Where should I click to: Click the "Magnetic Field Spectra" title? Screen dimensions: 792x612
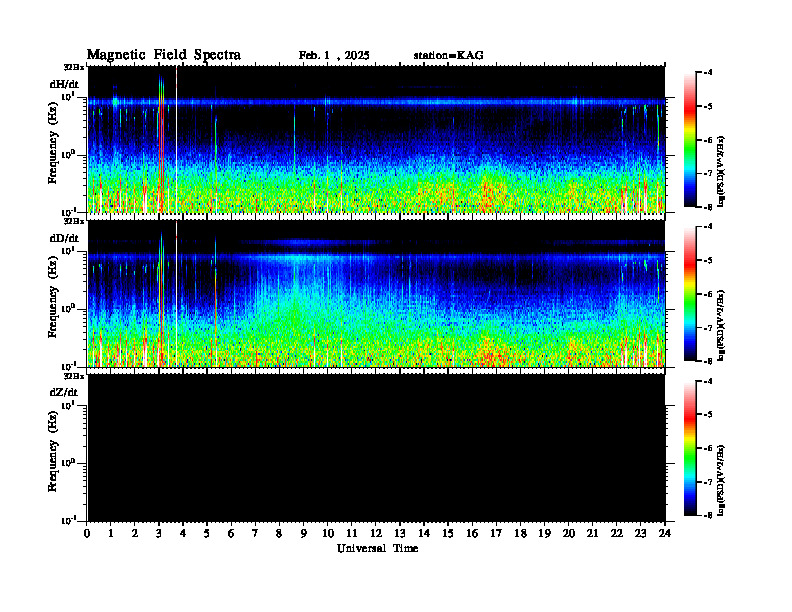(164, 55)
